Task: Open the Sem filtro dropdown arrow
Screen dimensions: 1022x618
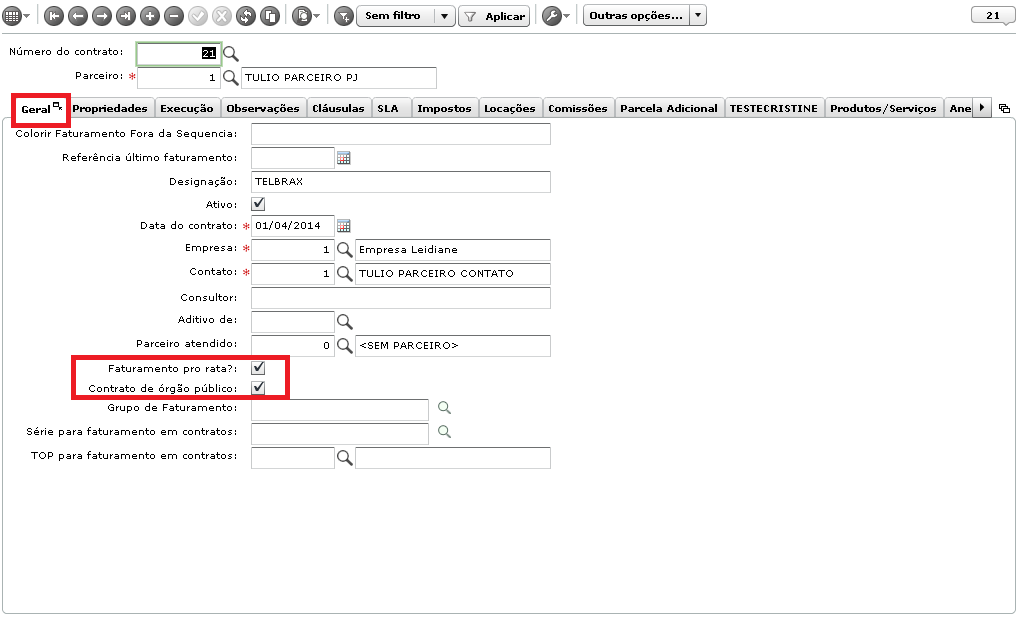Action: pyautogui.click(x=445, y=16)
